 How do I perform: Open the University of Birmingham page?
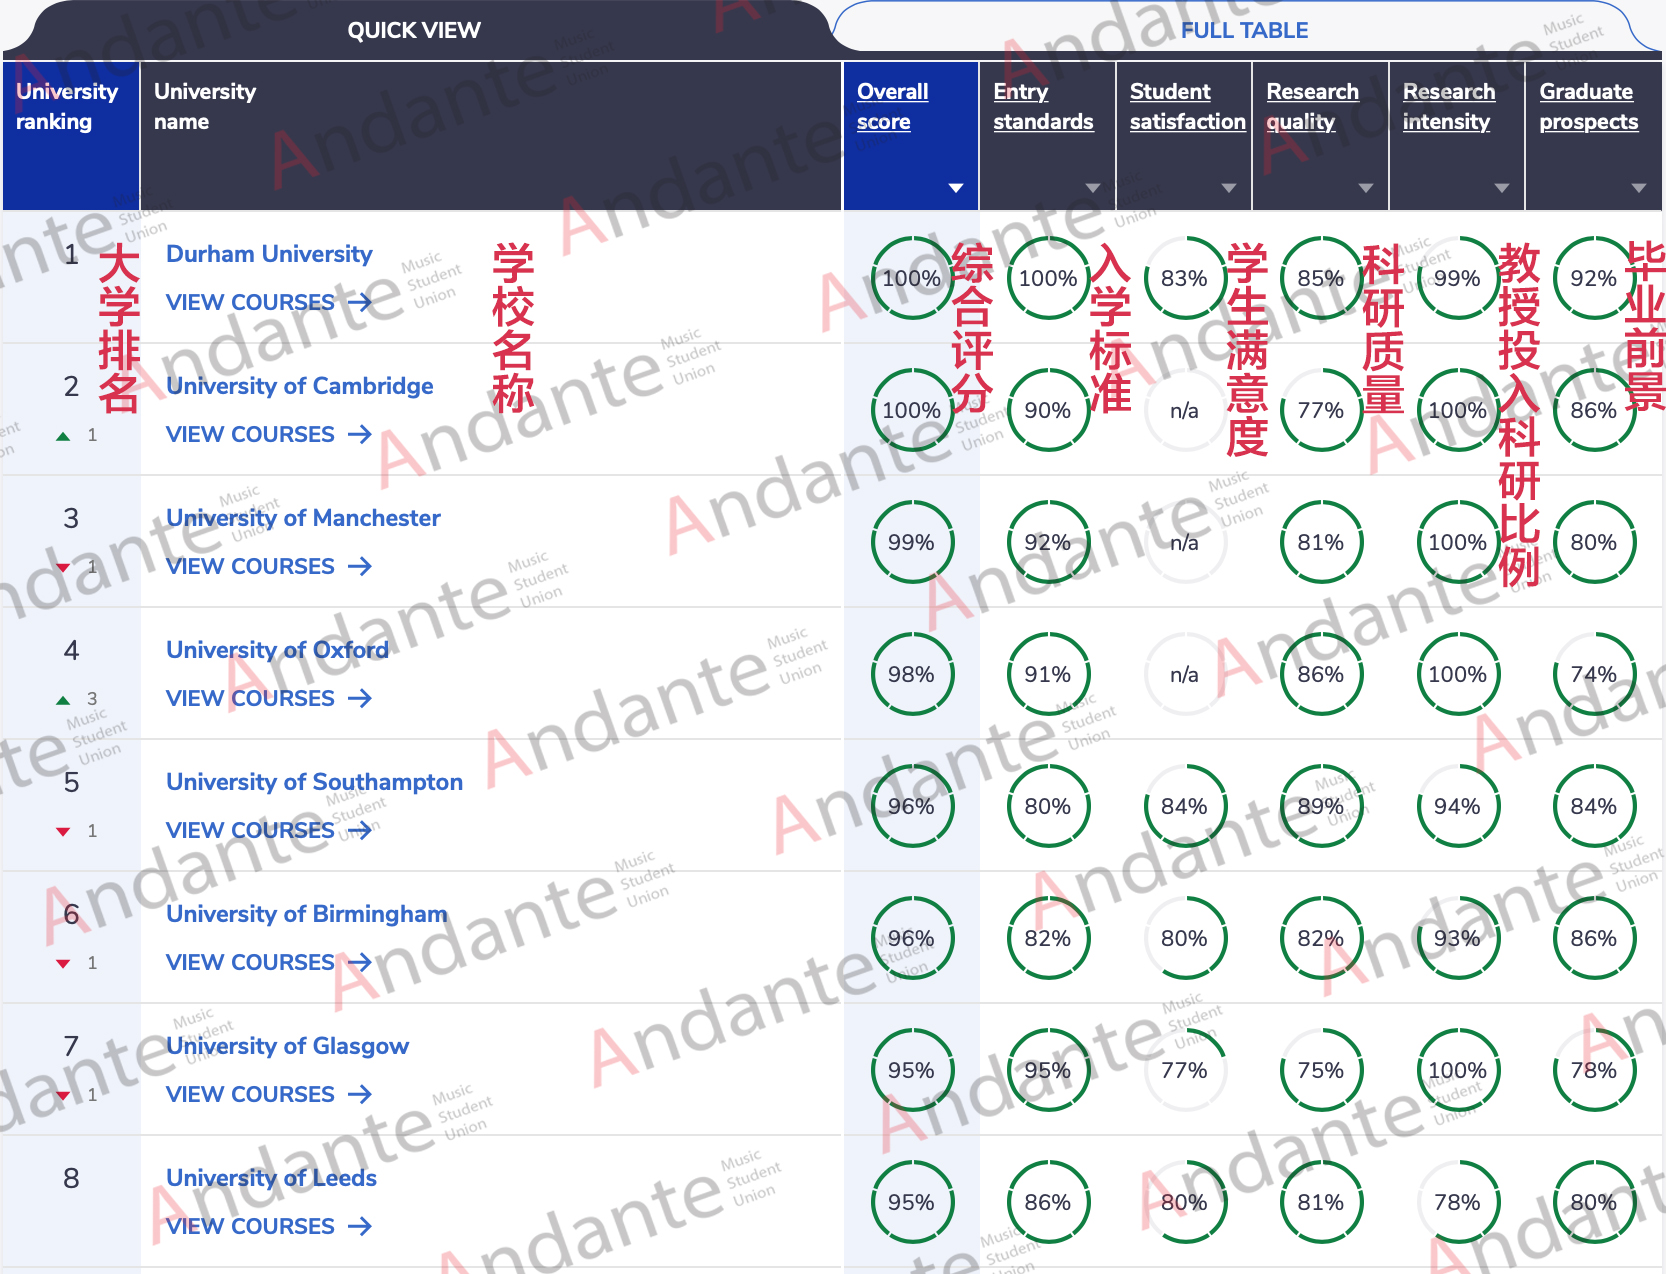click(x=306, y=914)
